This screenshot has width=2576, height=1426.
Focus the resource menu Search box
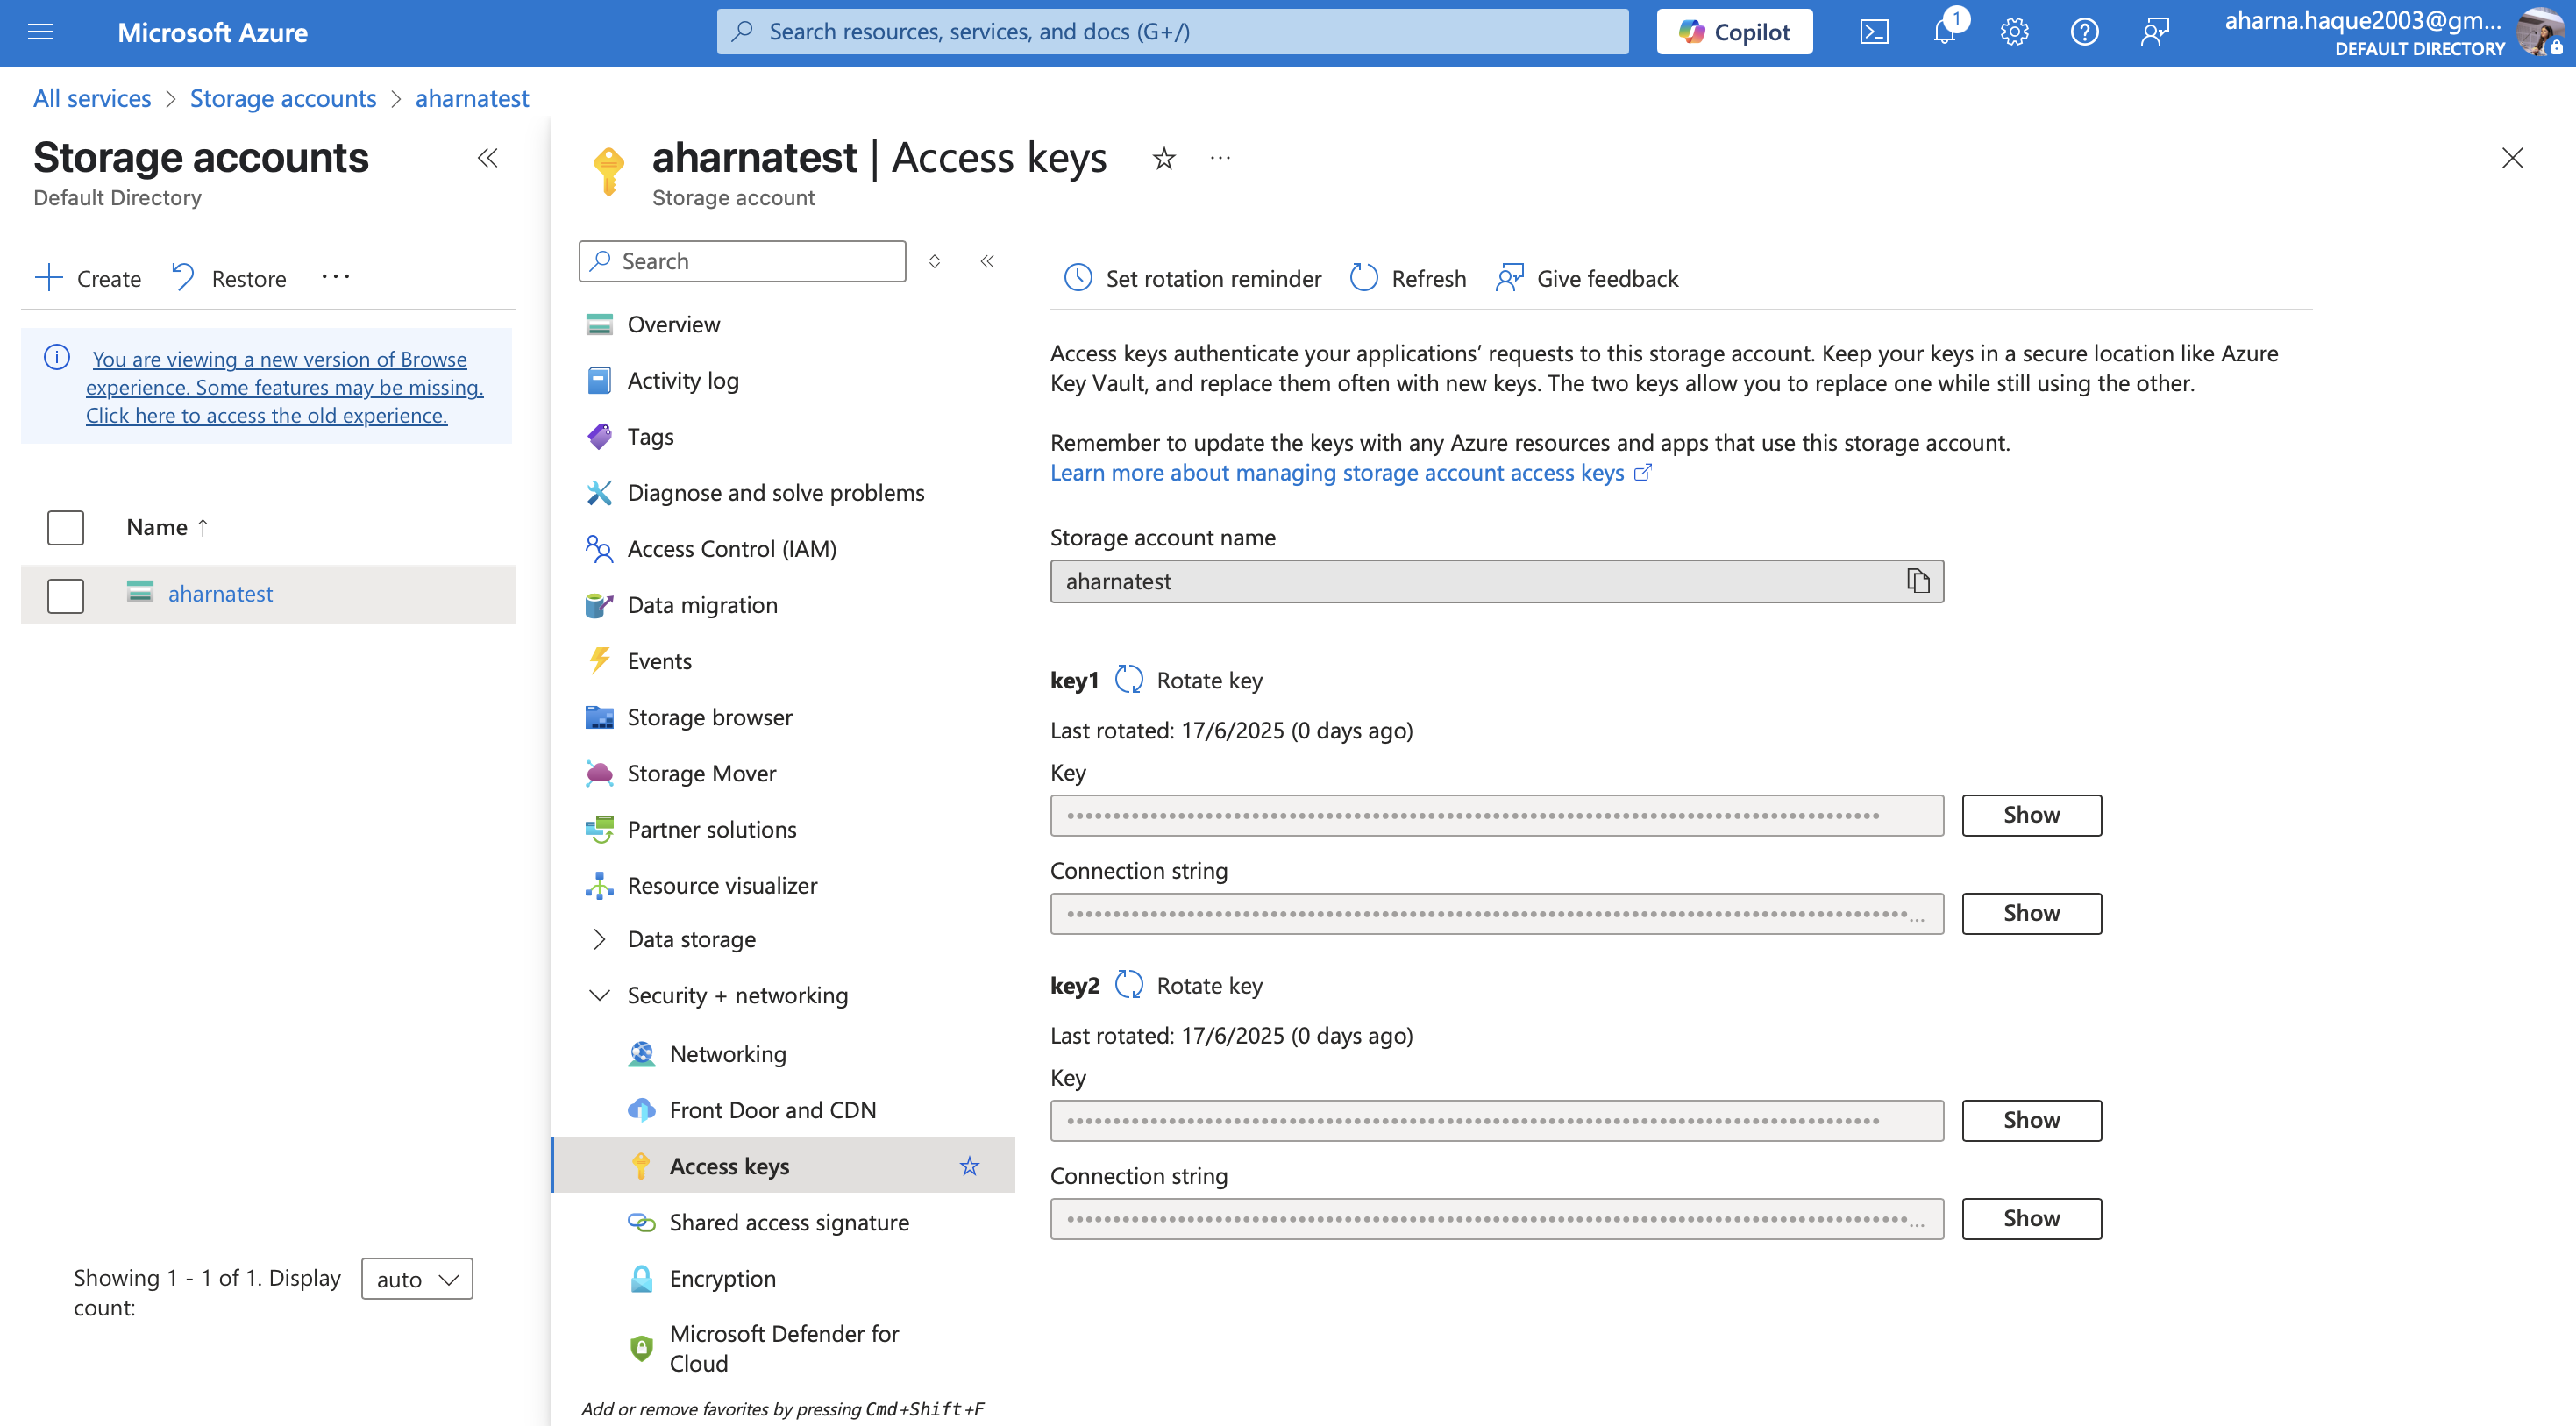click(742, 261)
